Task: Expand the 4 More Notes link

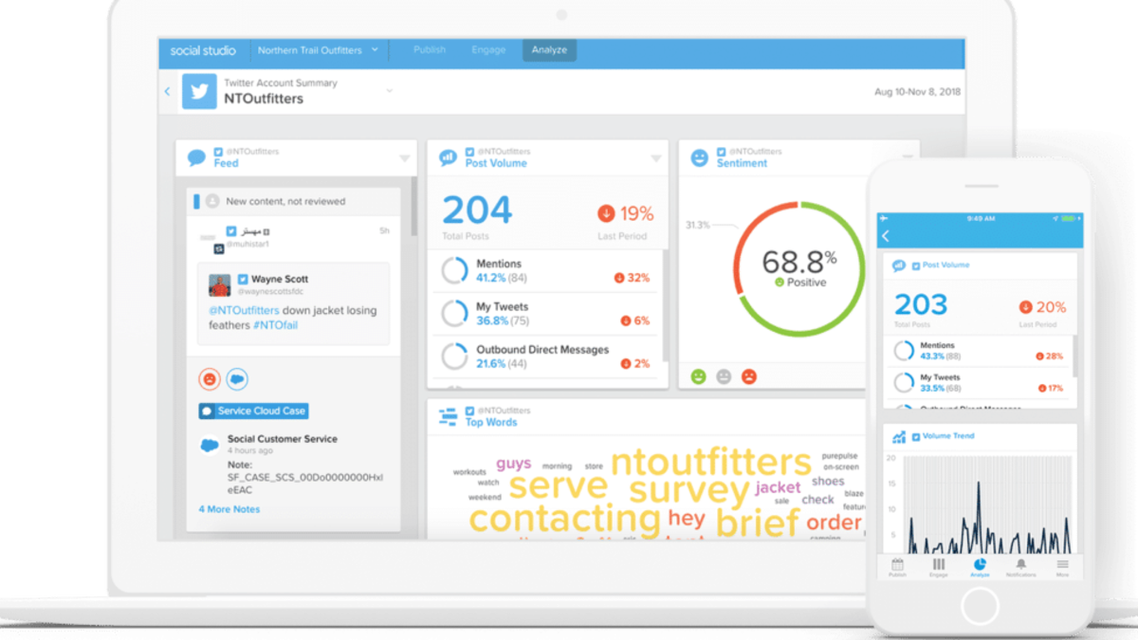Action: coord(229,509)
